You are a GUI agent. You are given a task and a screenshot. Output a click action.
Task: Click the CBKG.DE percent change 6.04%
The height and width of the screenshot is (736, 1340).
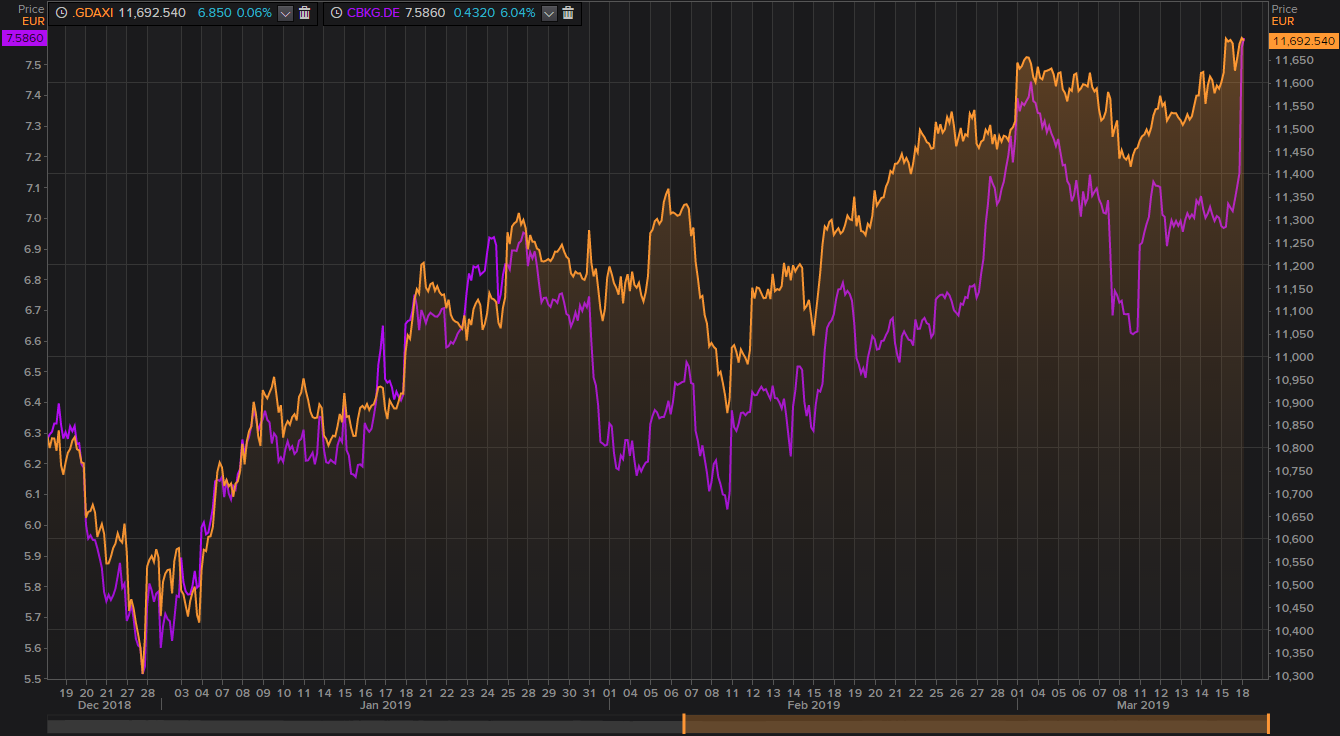pos(518,13)
